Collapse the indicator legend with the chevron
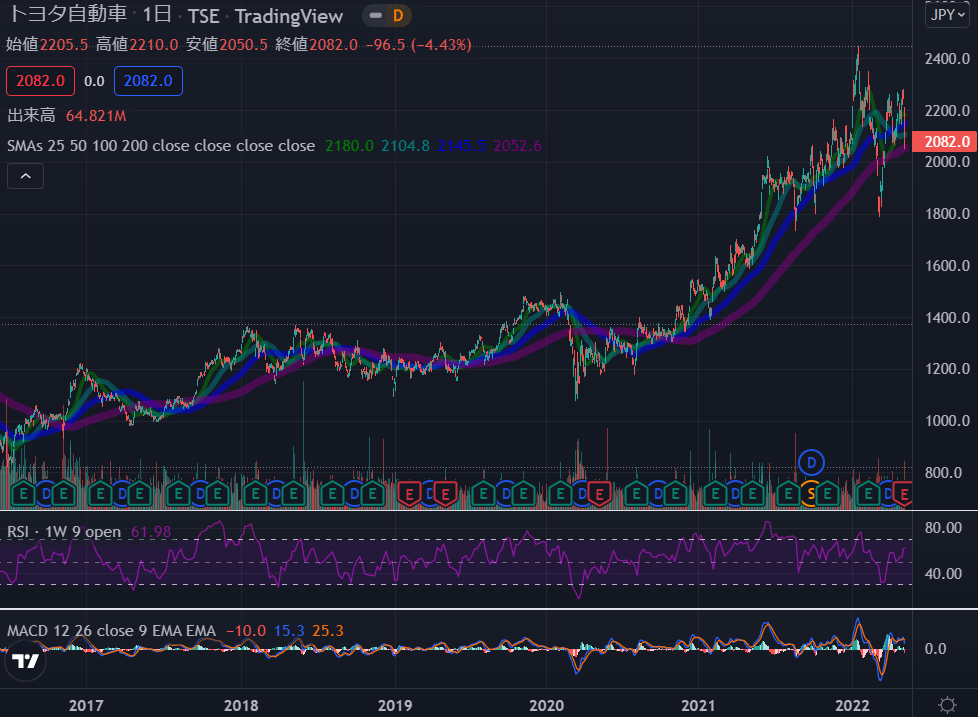 tap(26, 176)
